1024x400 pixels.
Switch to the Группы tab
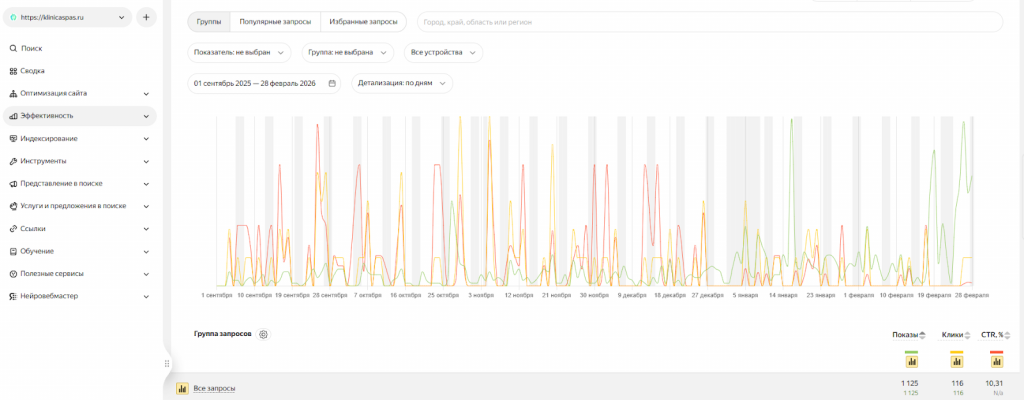tap(209, 22)
